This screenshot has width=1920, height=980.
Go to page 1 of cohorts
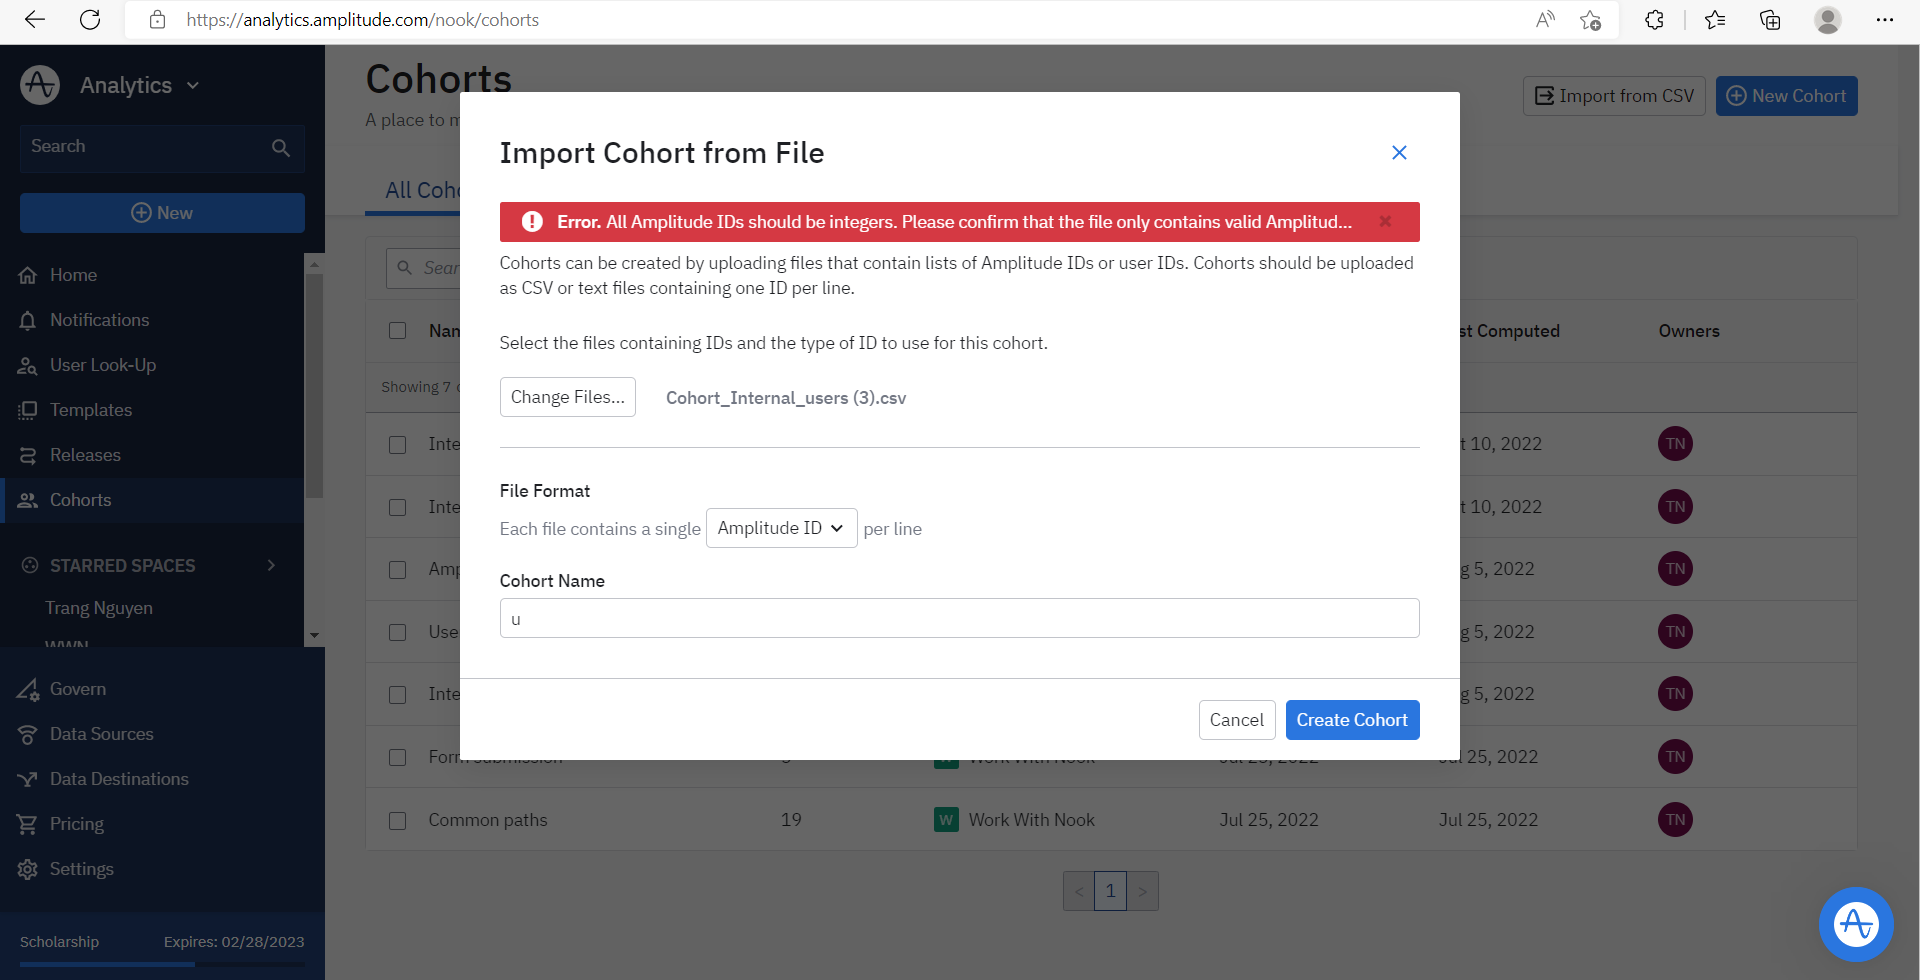1110,891
